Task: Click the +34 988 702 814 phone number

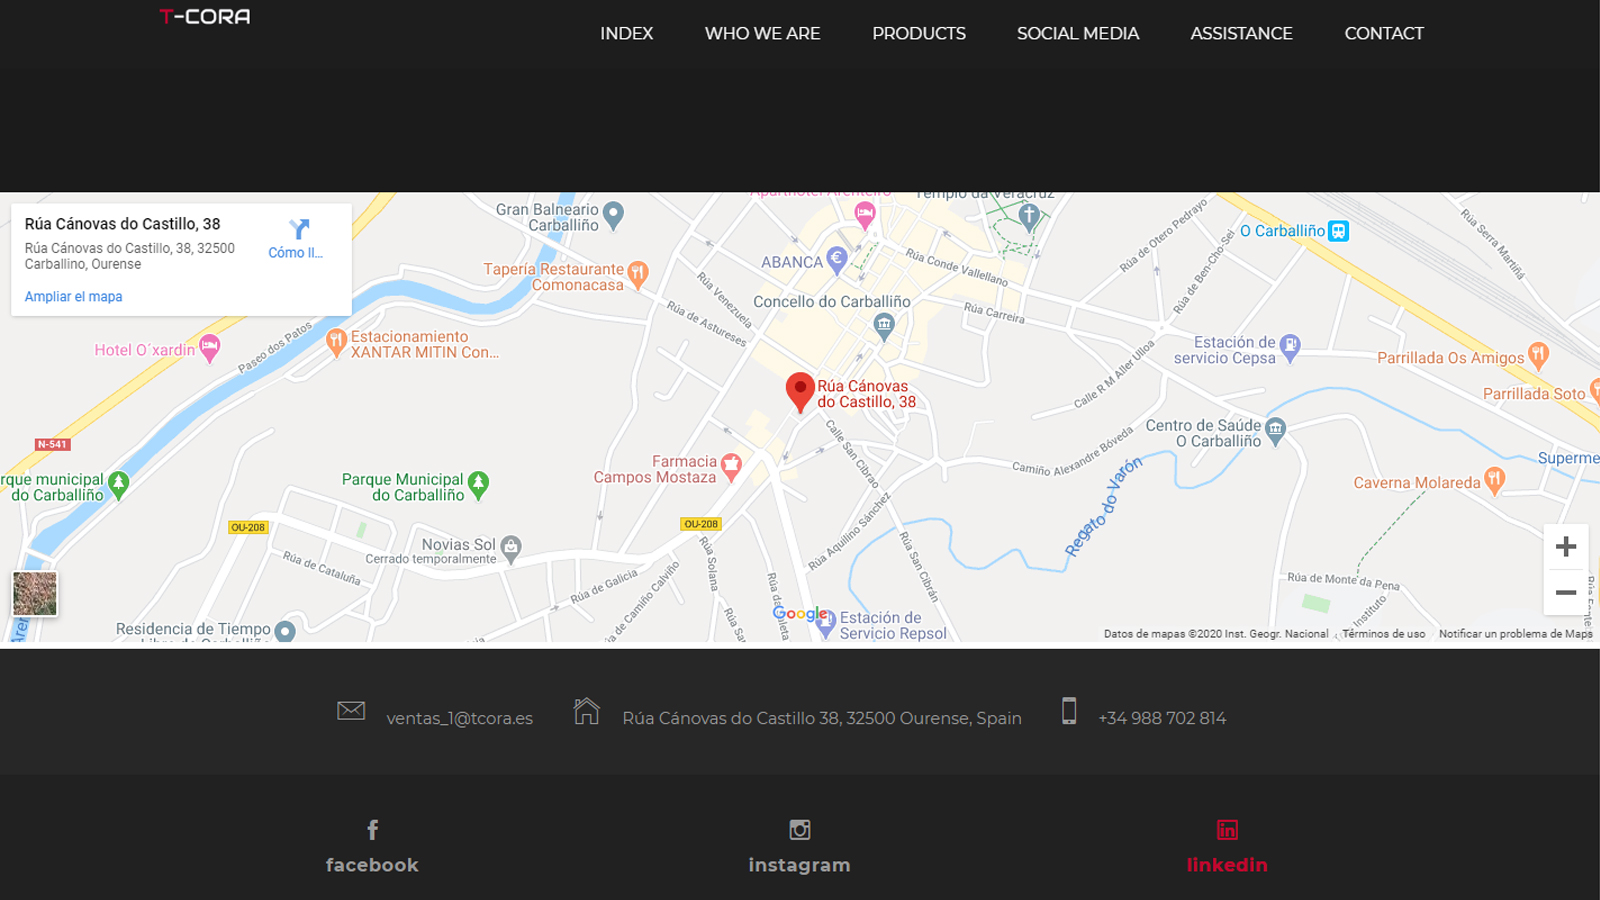Action: [x=1162, y=718]
